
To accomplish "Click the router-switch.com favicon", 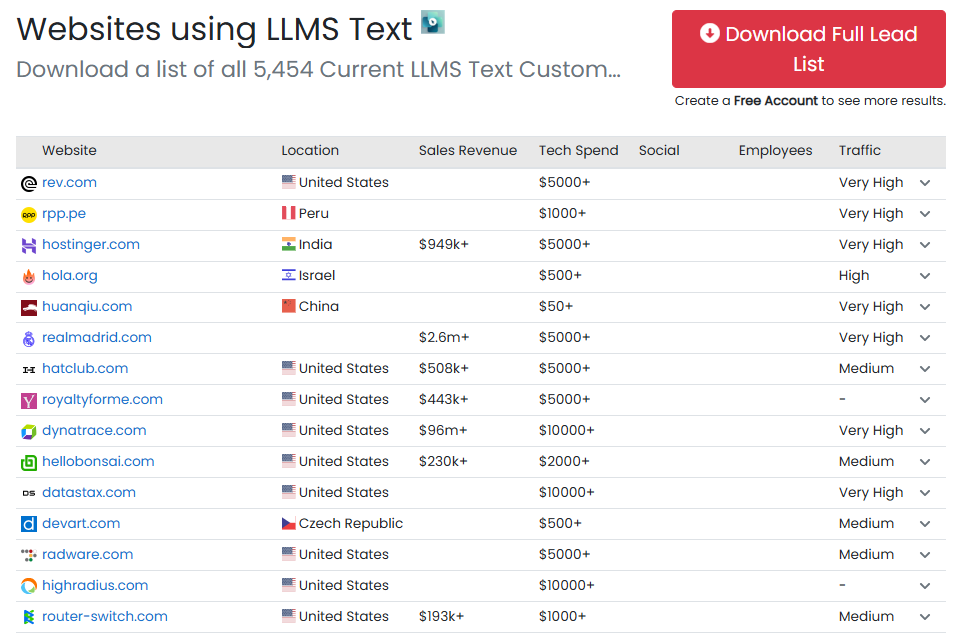I will coord(29,617).
